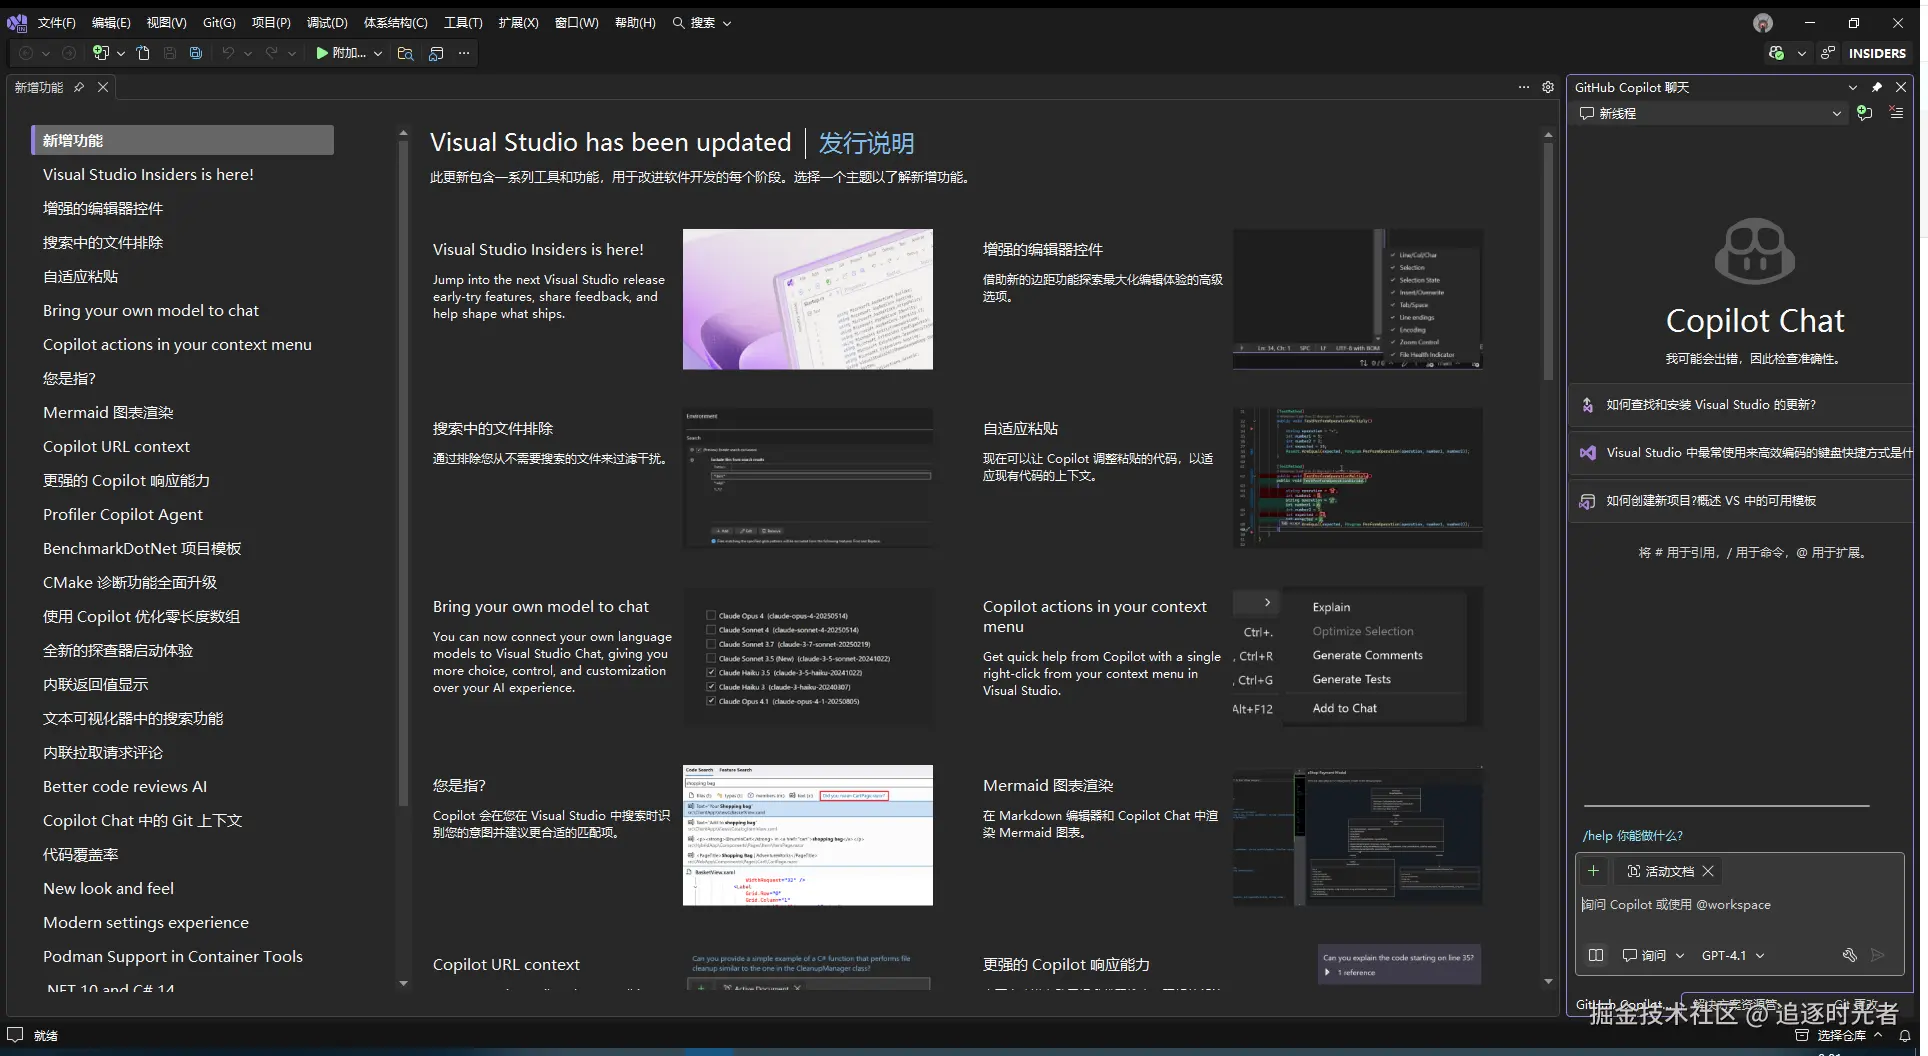
Task: Click the send feedback icon beside INSIDERS
Action: (1828, 53)
